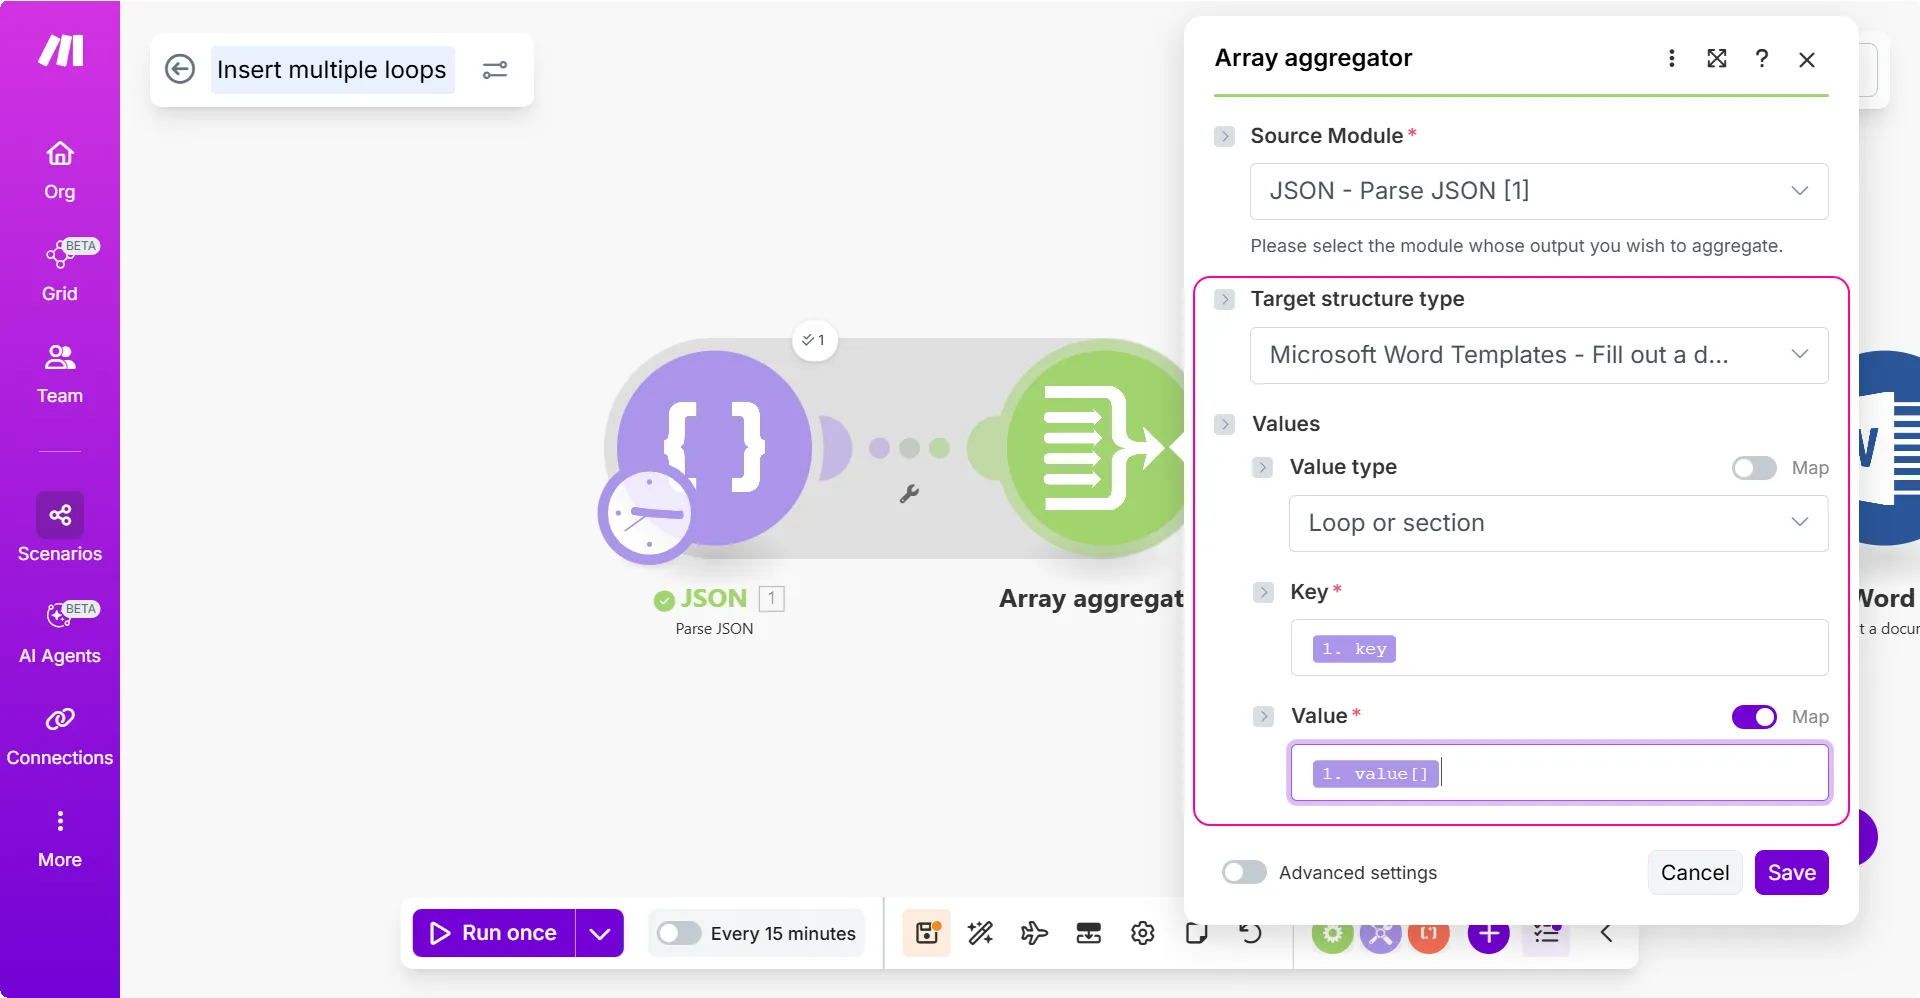Expand the Key field chevron
The image size is (1920, 998).
(x=1264, y=592)
